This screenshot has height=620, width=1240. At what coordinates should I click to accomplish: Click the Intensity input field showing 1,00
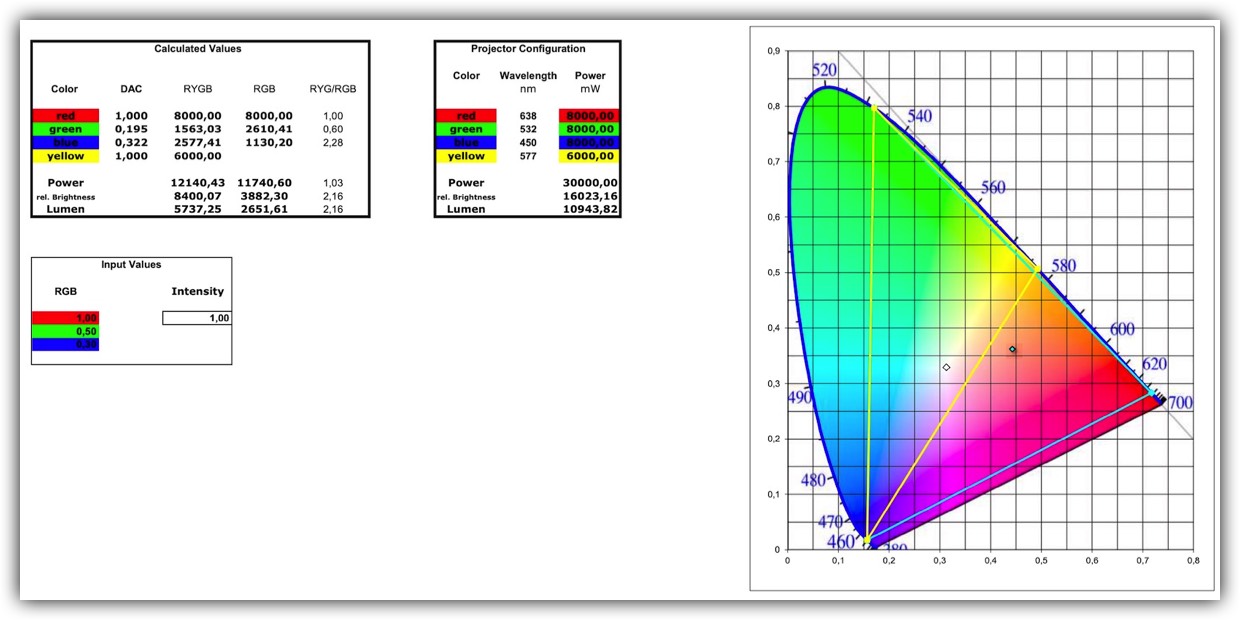[197, 318]
